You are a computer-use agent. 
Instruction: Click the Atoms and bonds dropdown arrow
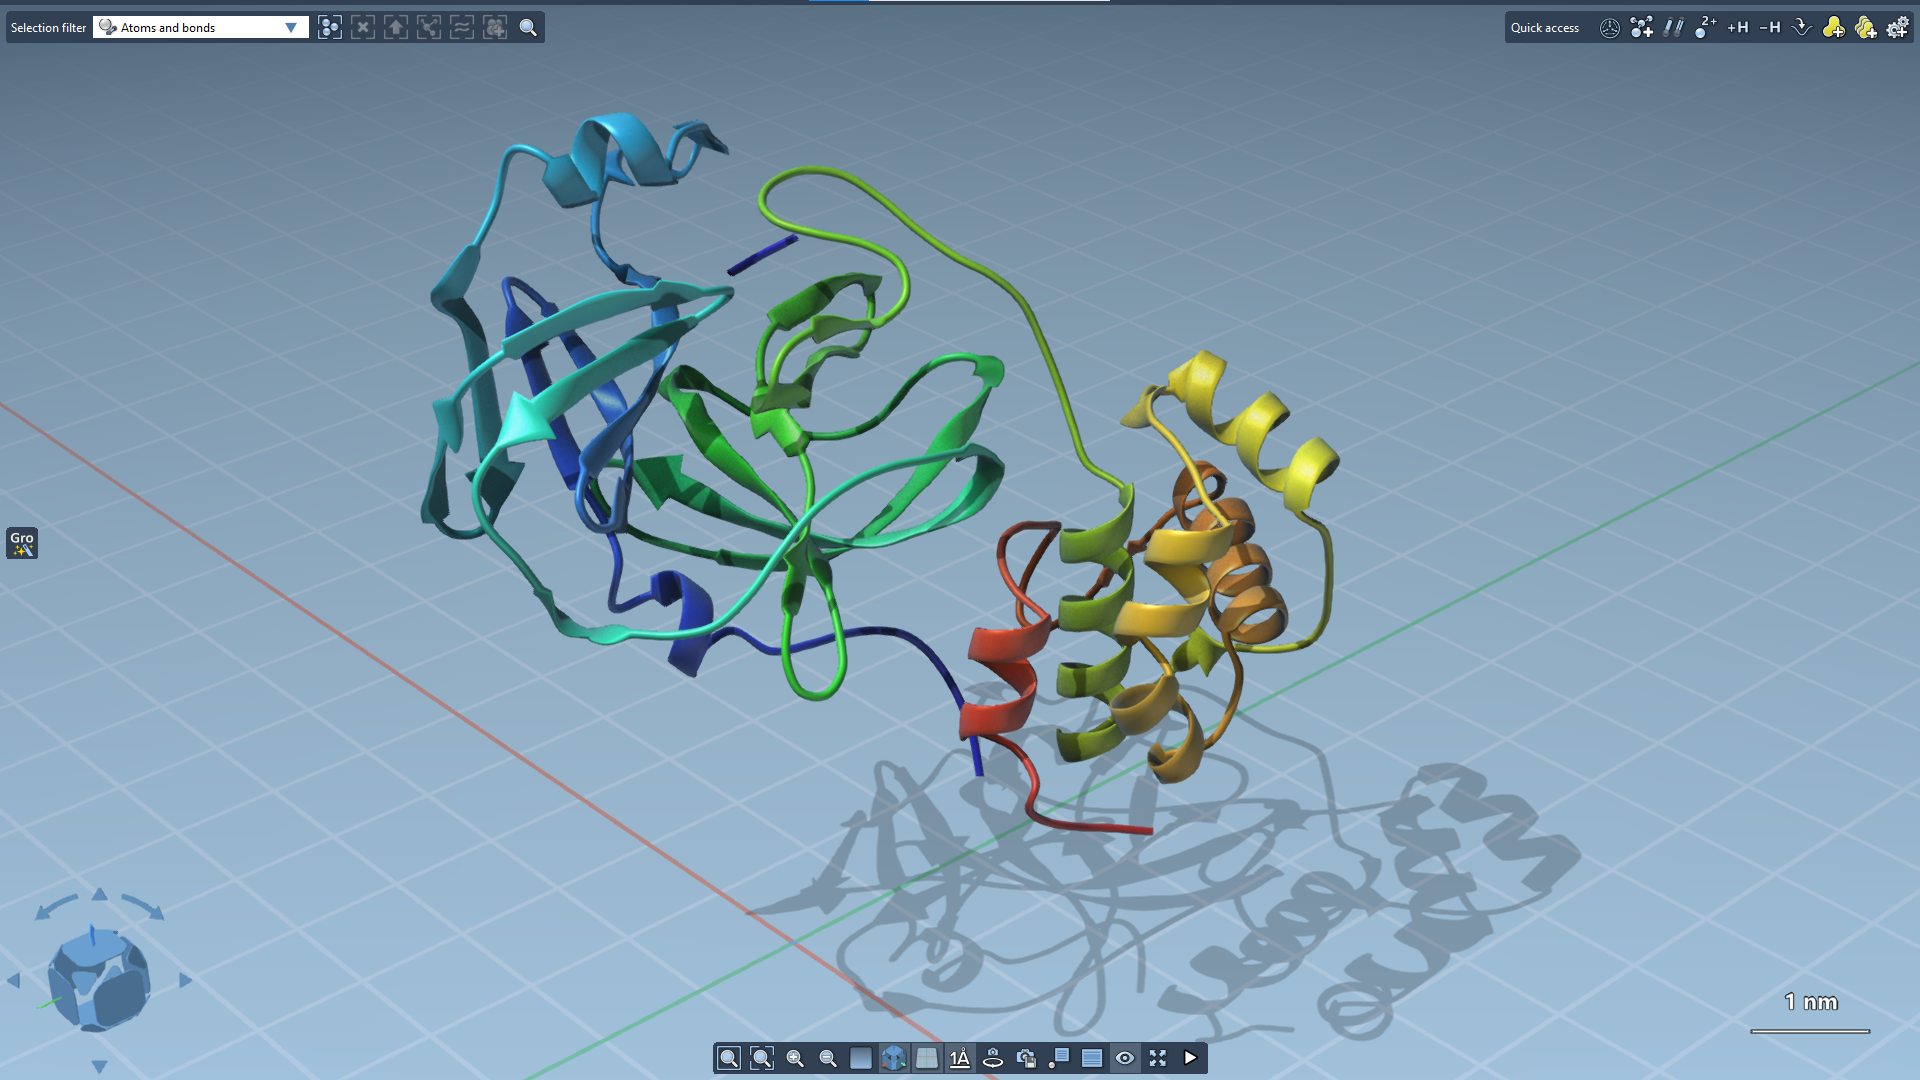[291, 27]
